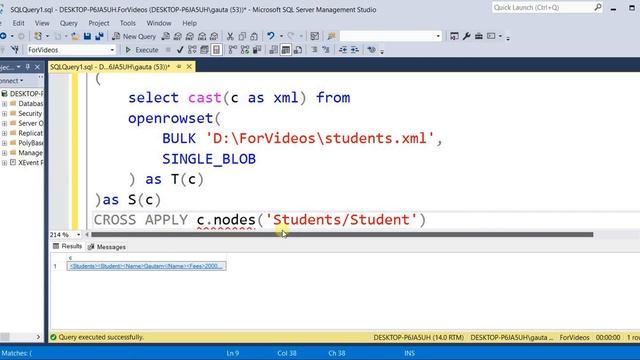This screenshot has width=640, height=360.
Task: Toggle Include Live Query Statistics icon
Action: pos(245,50)
